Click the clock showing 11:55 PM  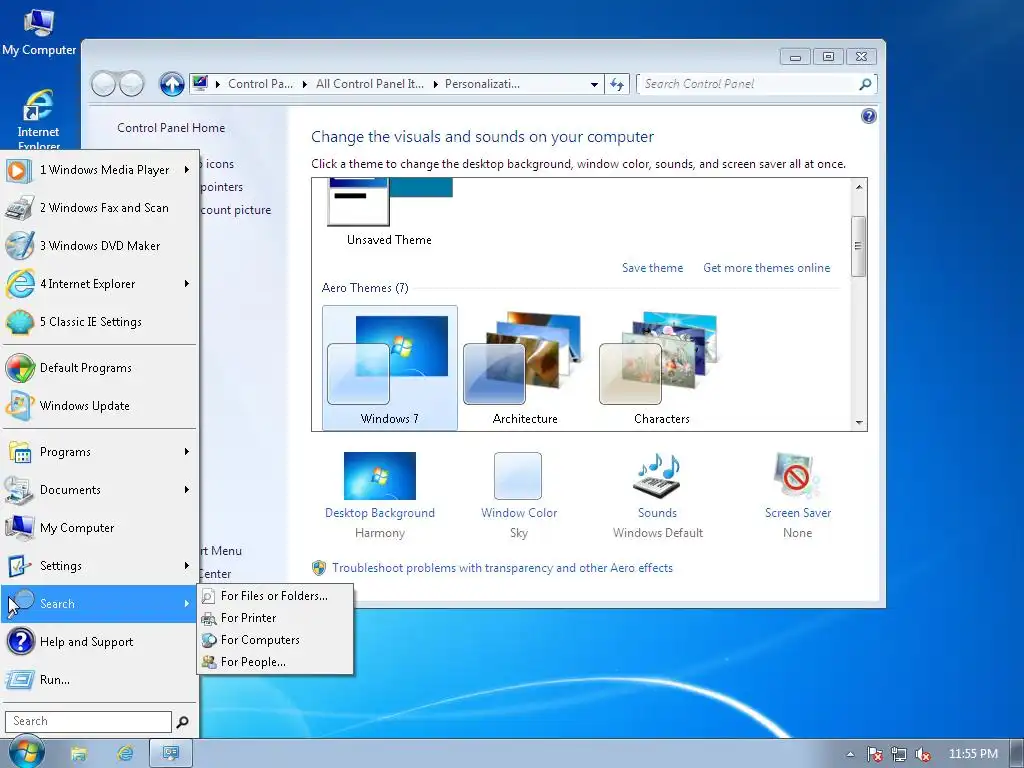point(973,754)
